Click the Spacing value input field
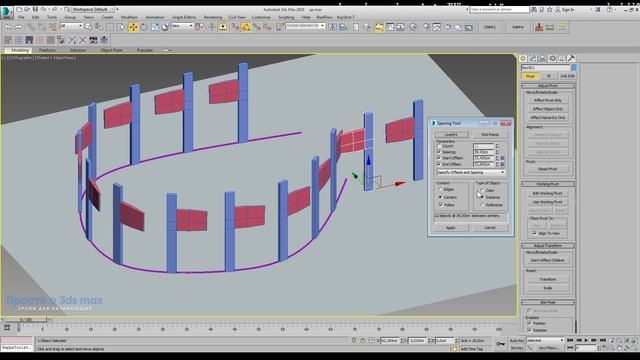 tap(484, 152)
